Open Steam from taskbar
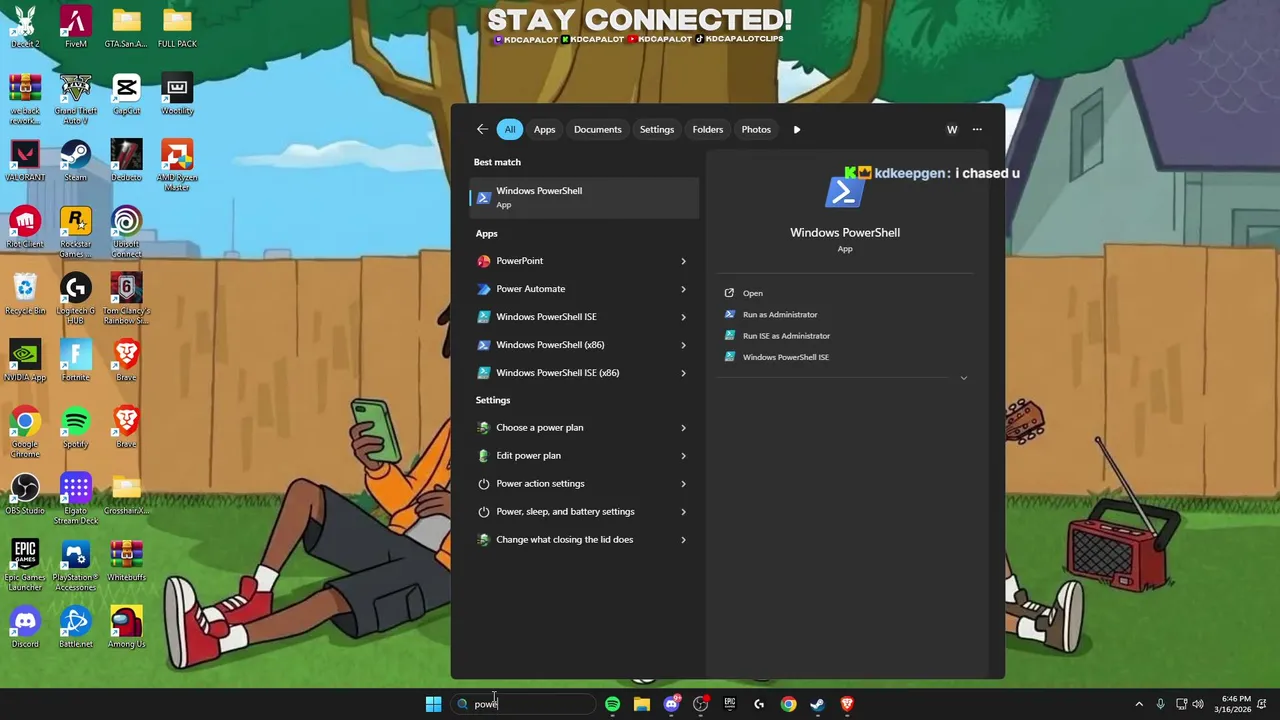 pyautogui.click(x=817, y=704)
